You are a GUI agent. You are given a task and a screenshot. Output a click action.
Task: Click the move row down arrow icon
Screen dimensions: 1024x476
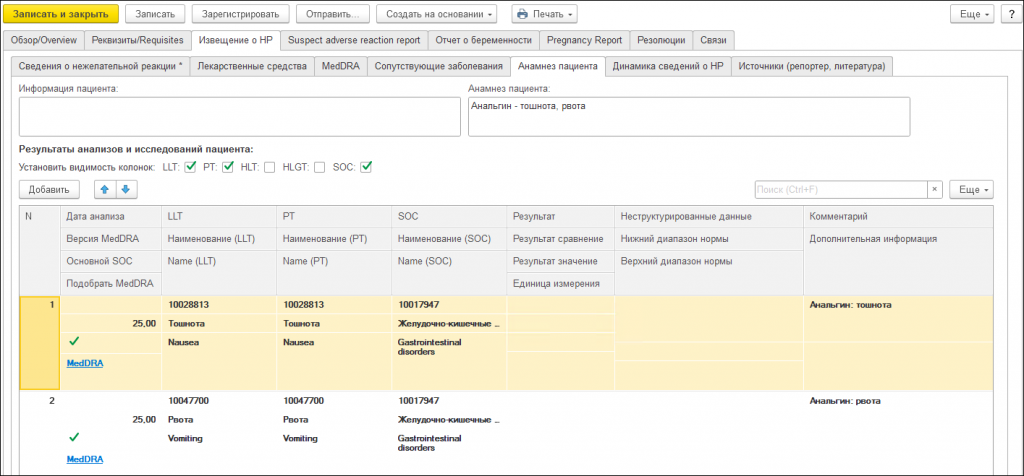pyautogui.click(x=126, y=189)
